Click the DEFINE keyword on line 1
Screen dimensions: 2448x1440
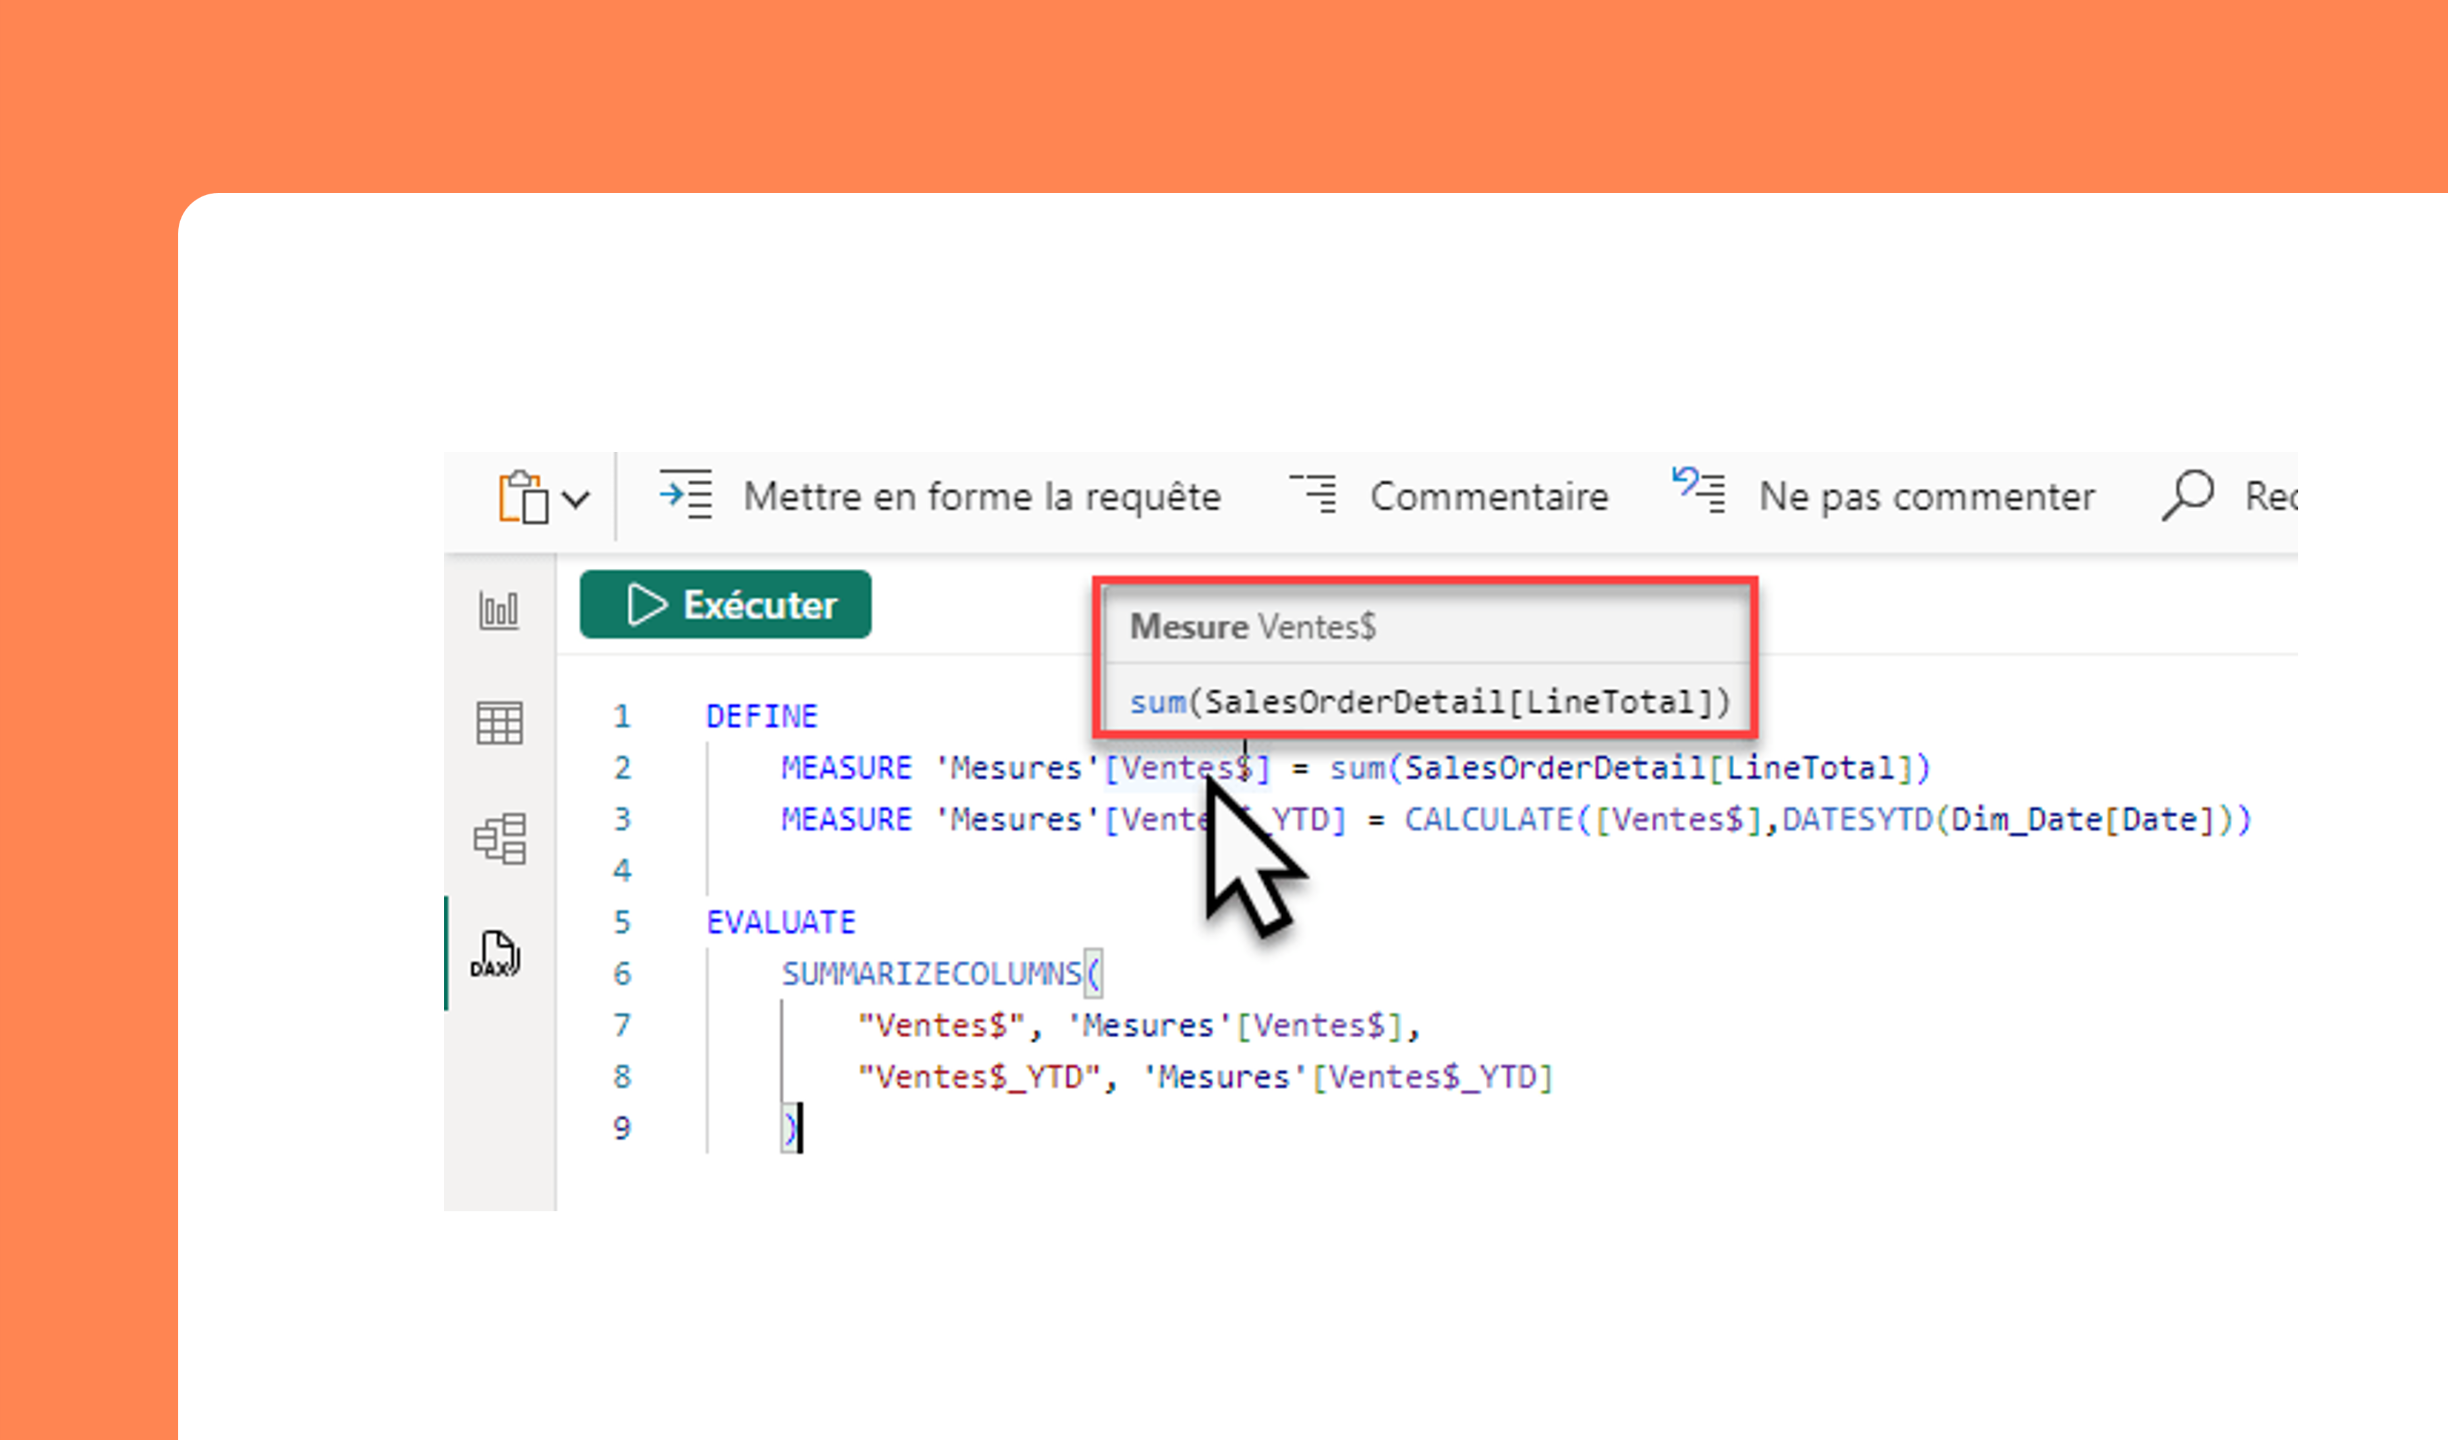coord(761,717)
